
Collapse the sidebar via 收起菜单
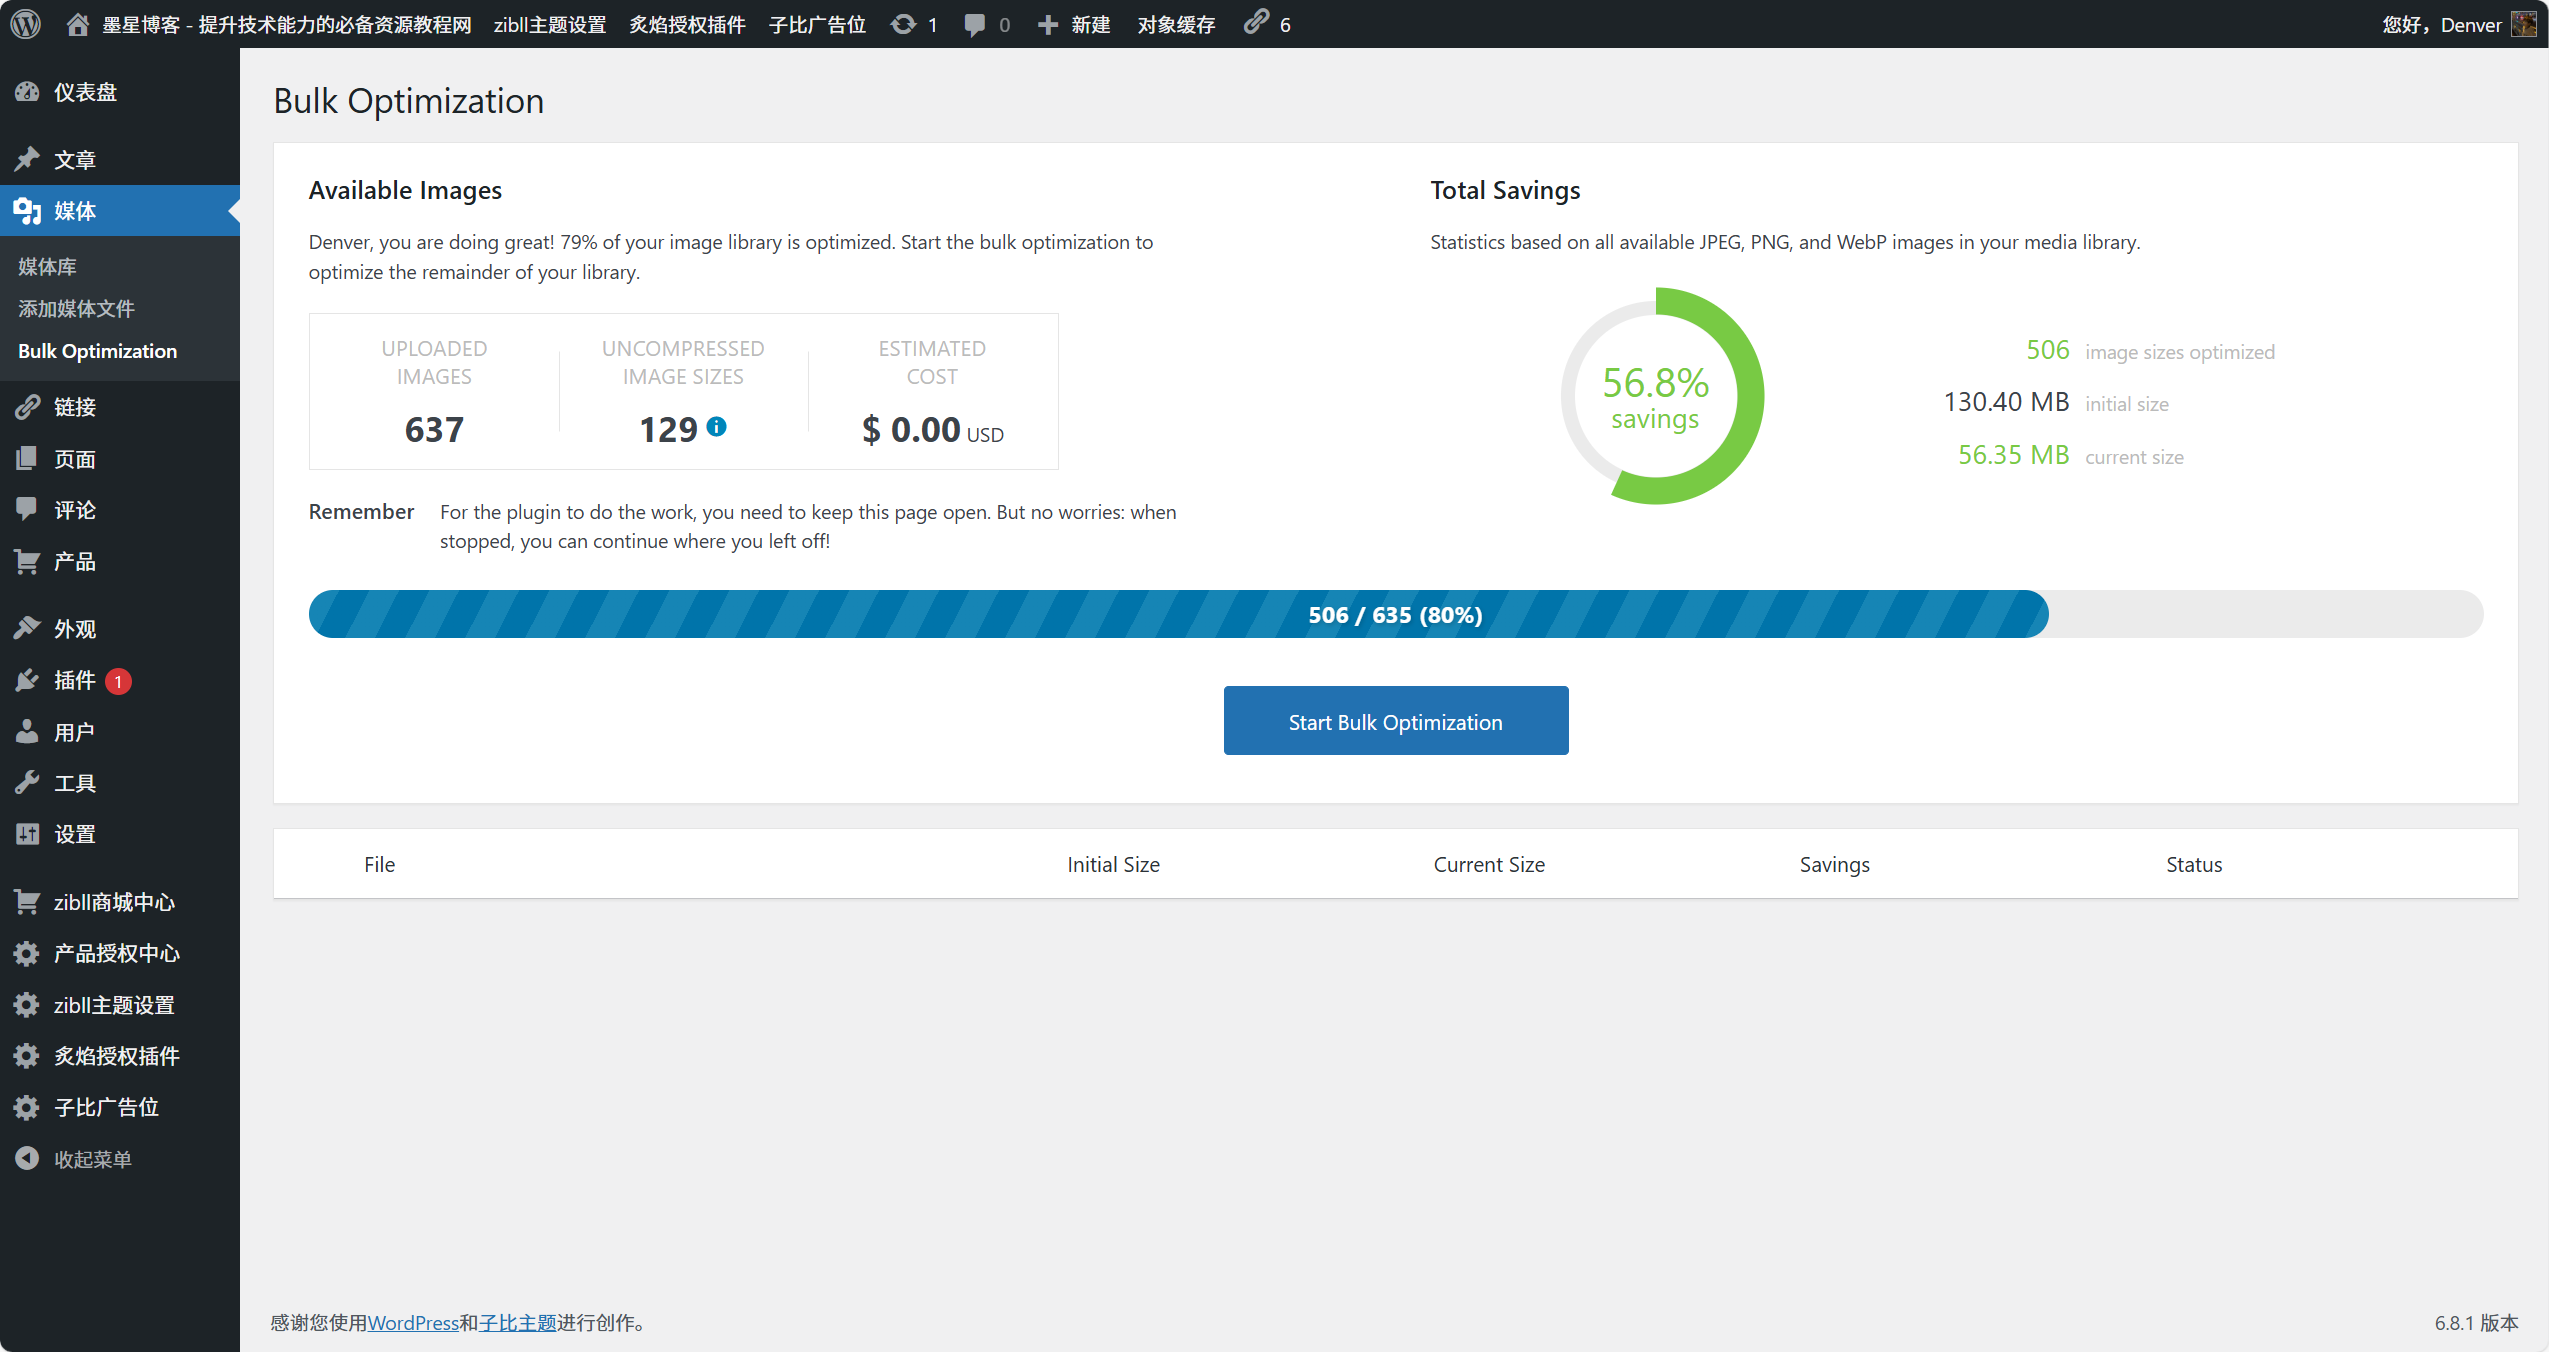[92, 1159]
